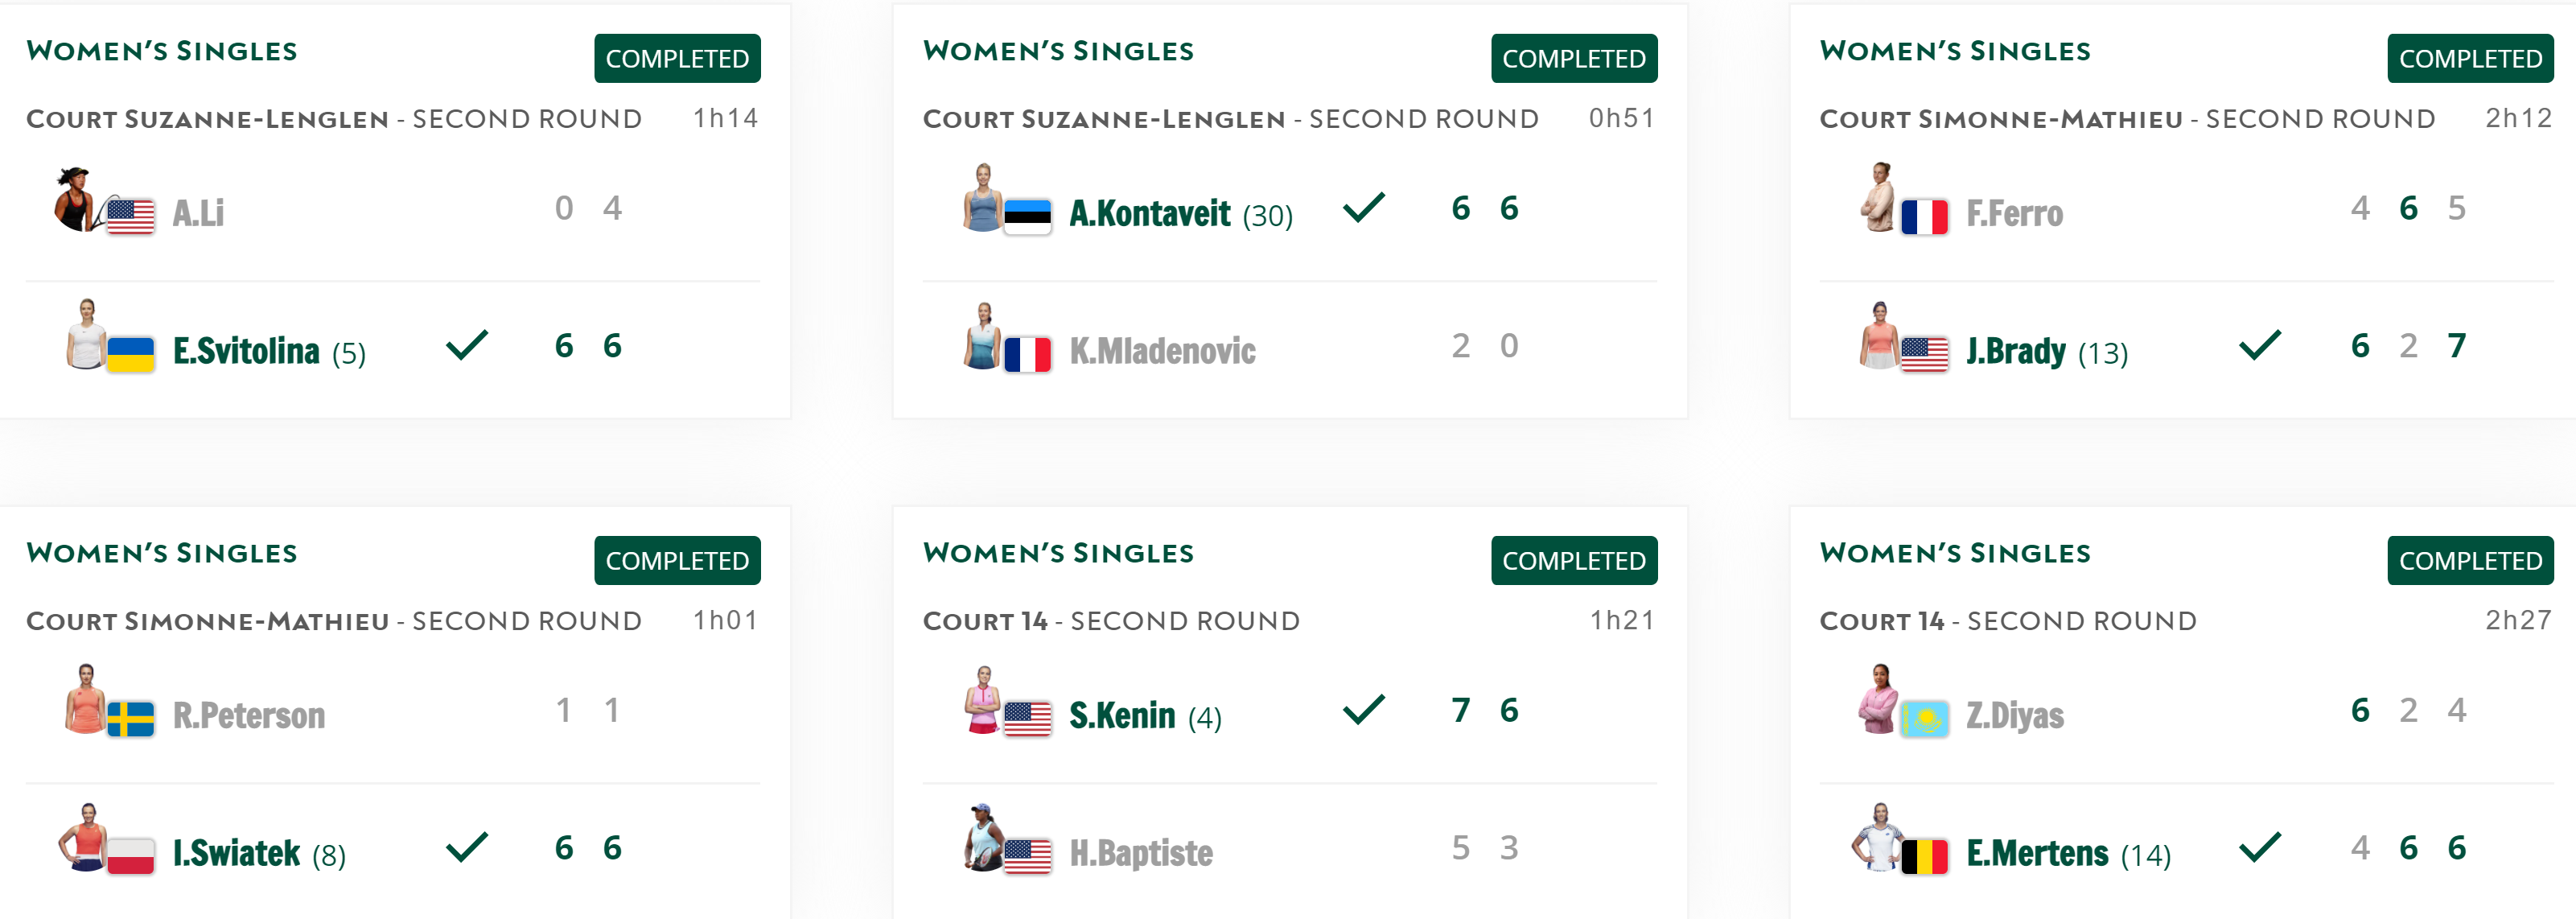The width and height of the screenshot is (2576, 919).
Task: Click the Sweden flag next to R.Peterson
Action: point(130,718)
